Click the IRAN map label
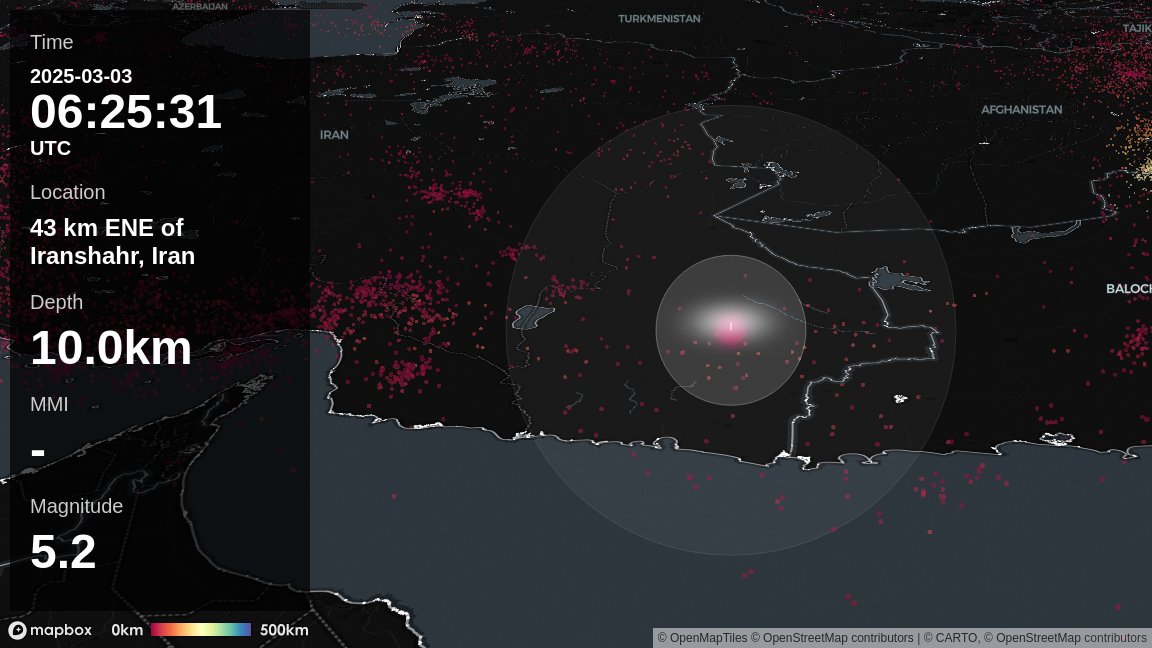Image resolution: width=1152 pixels, height=648 pixels. [x=334, y=134]
